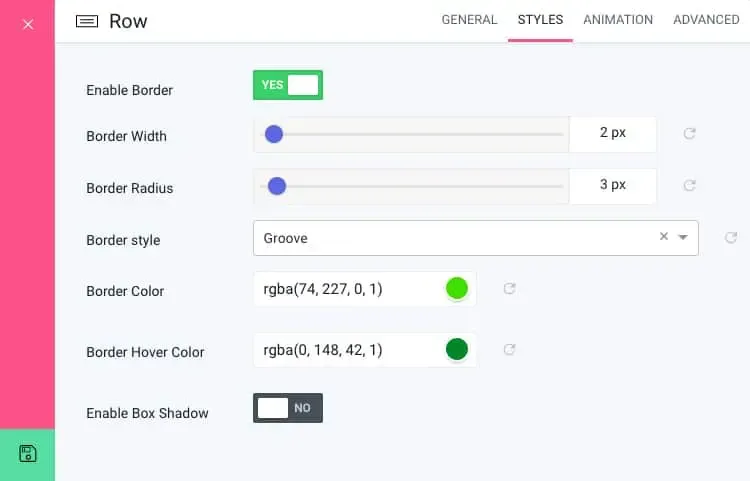Reset the Border style selection
Screen dimensions: 750x481
730,237
